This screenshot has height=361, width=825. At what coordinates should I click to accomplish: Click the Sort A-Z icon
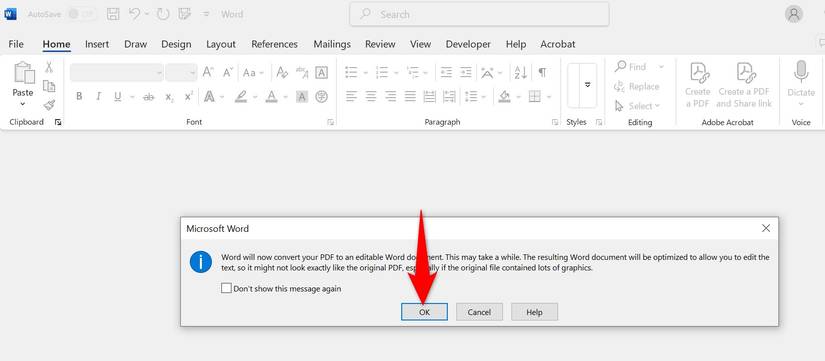pyautogui.click(x=520, y=73)
